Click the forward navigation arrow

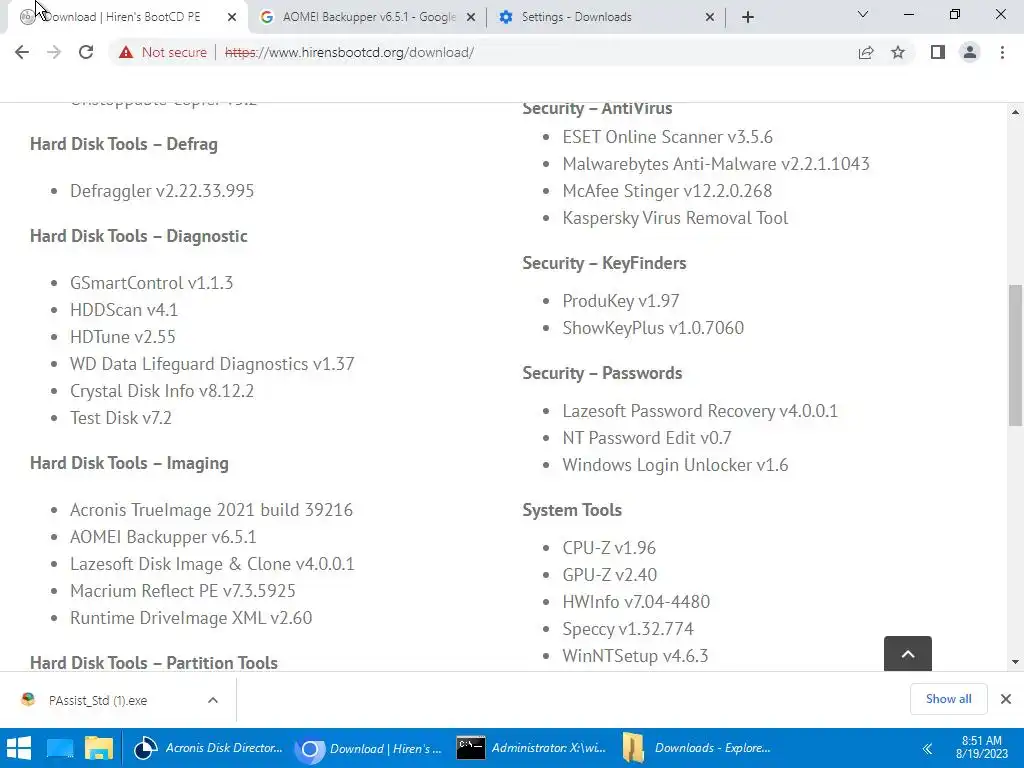54,52
